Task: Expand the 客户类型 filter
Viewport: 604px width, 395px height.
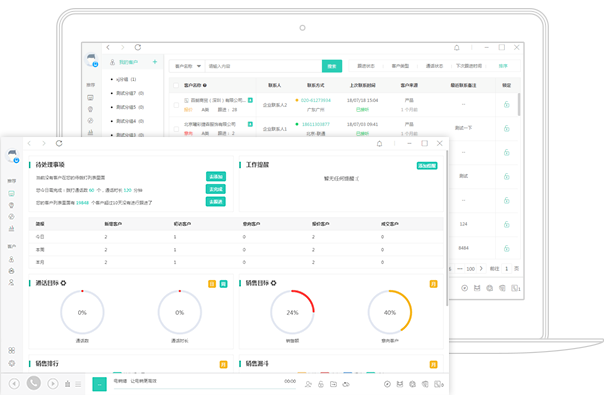Action: pos(400,66)
